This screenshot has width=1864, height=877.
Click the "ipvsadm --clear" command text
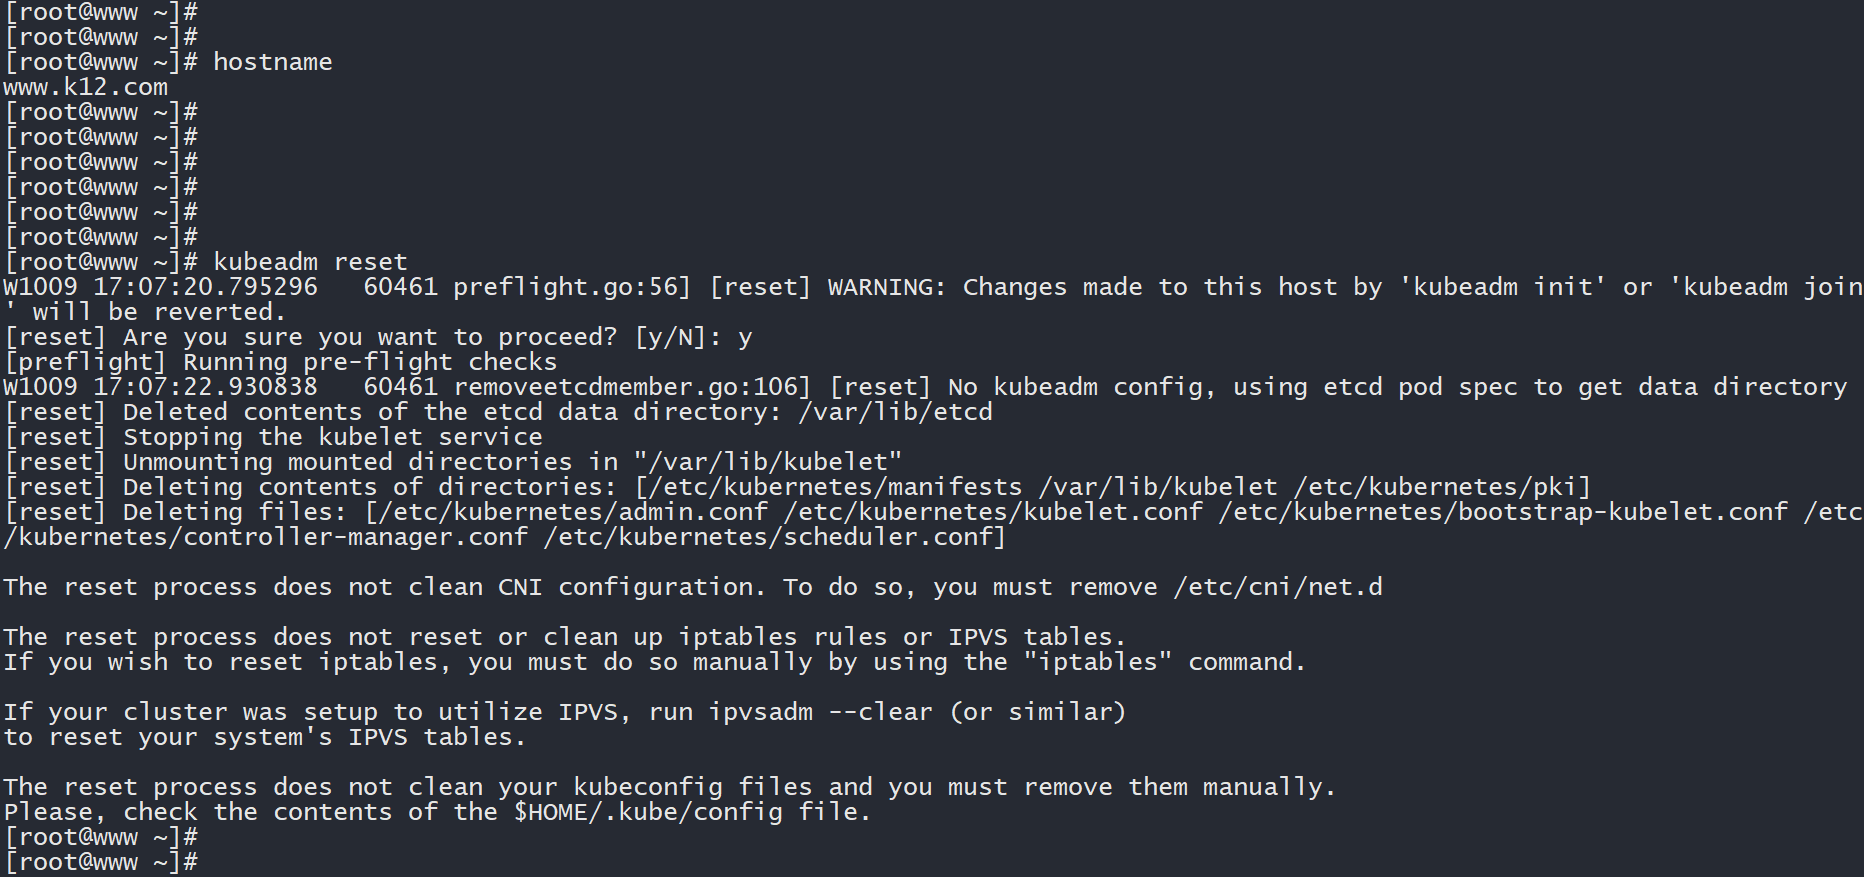click(x=820, y=712)
